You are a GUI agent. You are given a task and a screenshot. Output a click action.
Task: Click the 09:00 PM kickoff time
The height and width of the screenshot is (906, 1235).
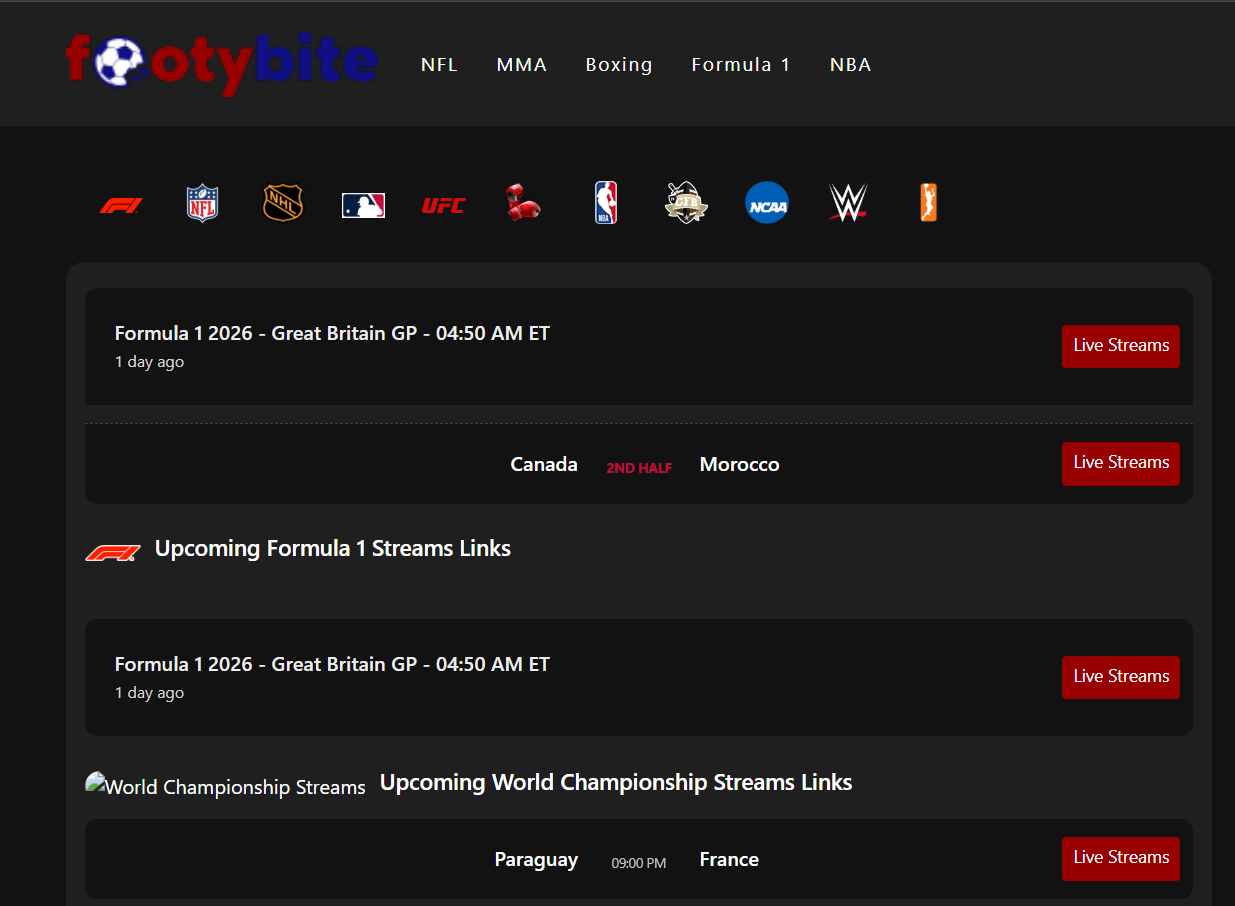639,863
